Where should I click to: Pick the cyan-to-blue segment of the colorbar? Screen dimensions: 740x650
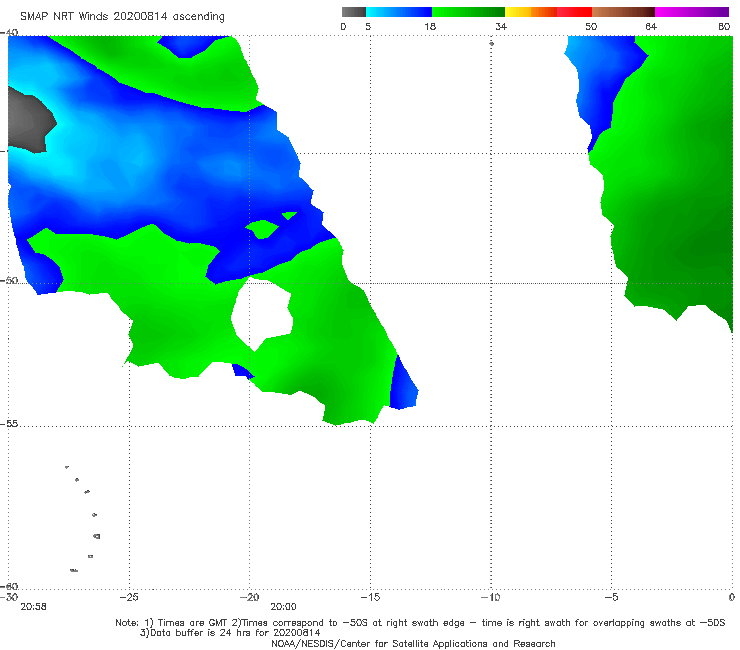tap(399, 12)
